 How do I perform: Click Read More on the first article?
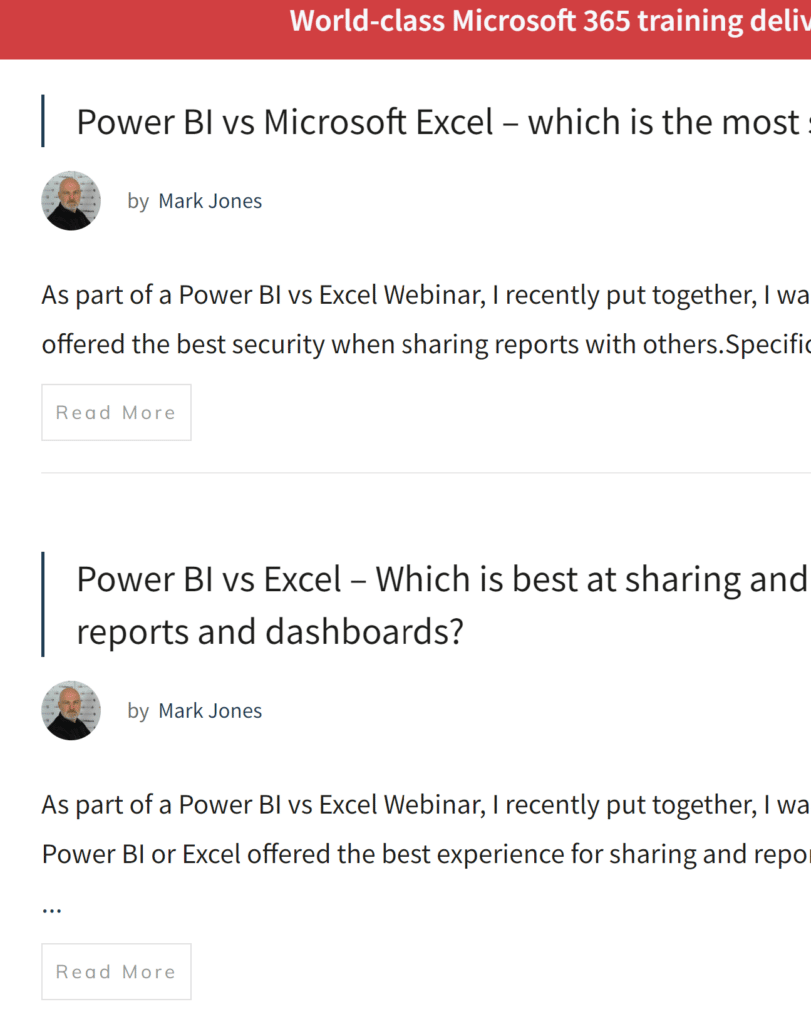click(x=116, y=412)
